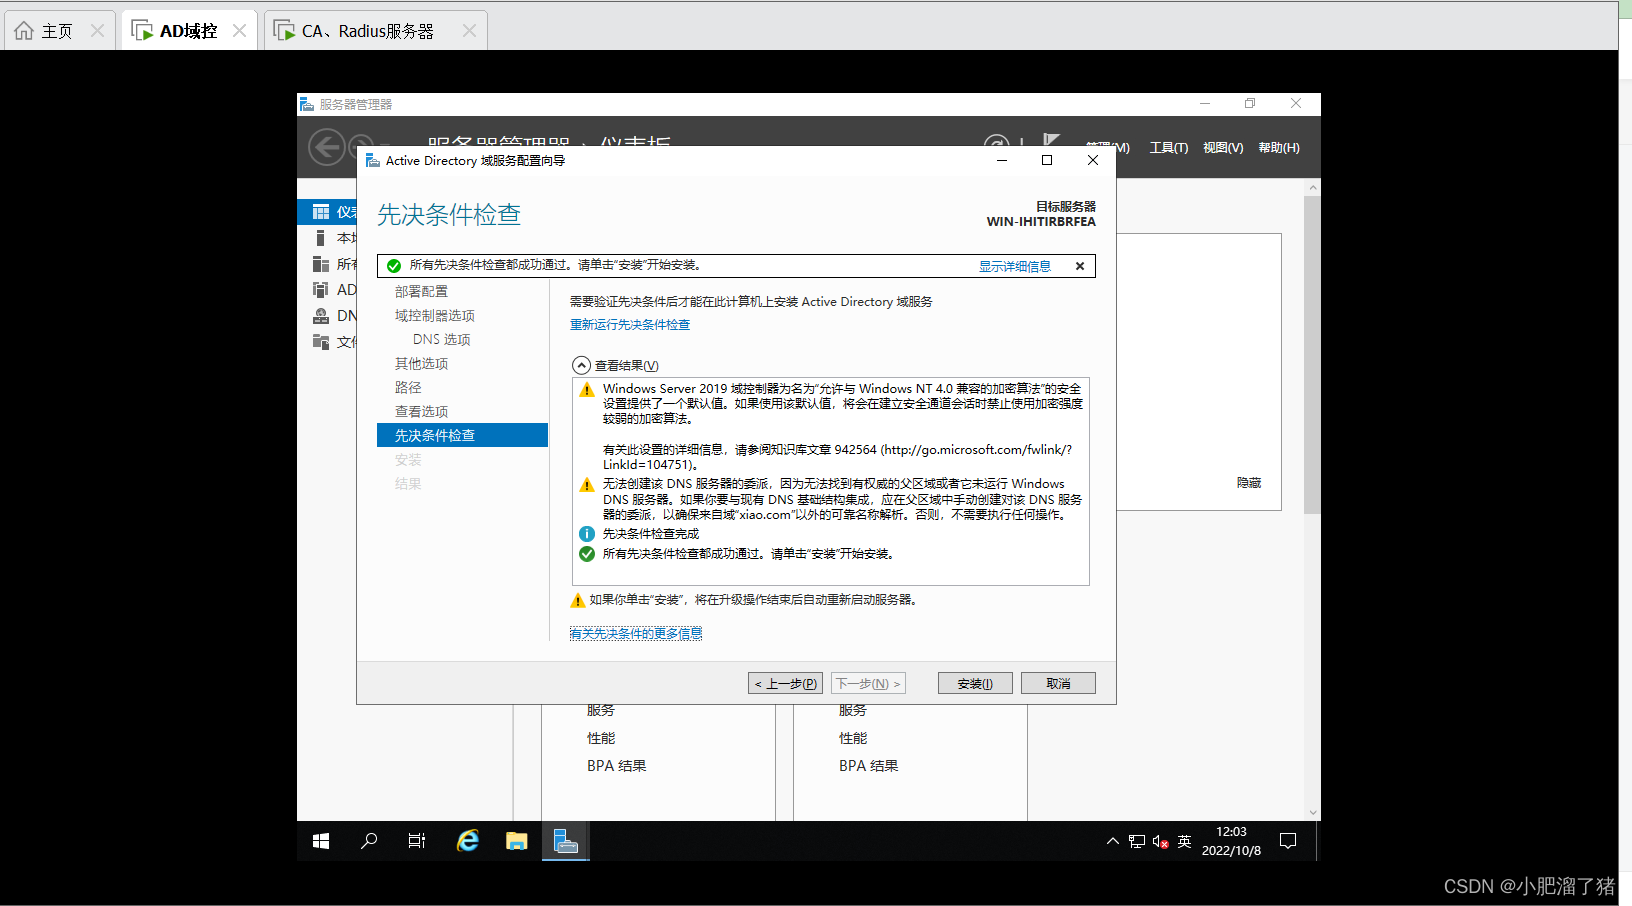Click left tile's 性能 item in Server Manager
Image resolution: width=1632 pixels, height=906 pixels.
tap(601, 738)
